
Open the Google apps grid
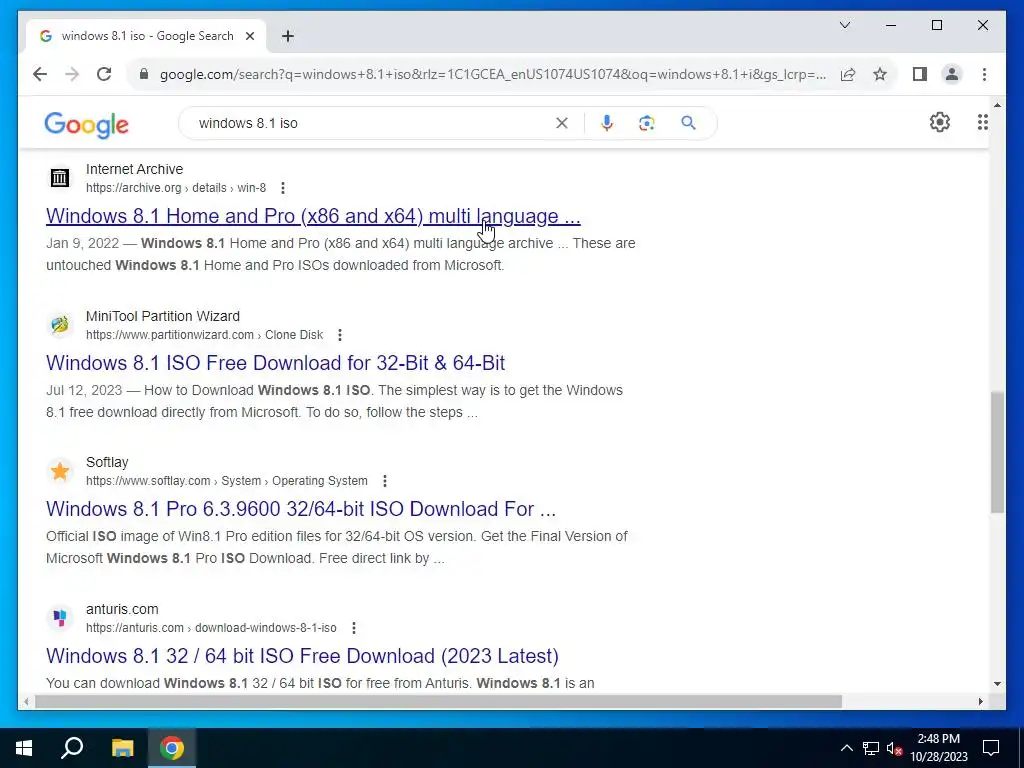tap(982, 122)
